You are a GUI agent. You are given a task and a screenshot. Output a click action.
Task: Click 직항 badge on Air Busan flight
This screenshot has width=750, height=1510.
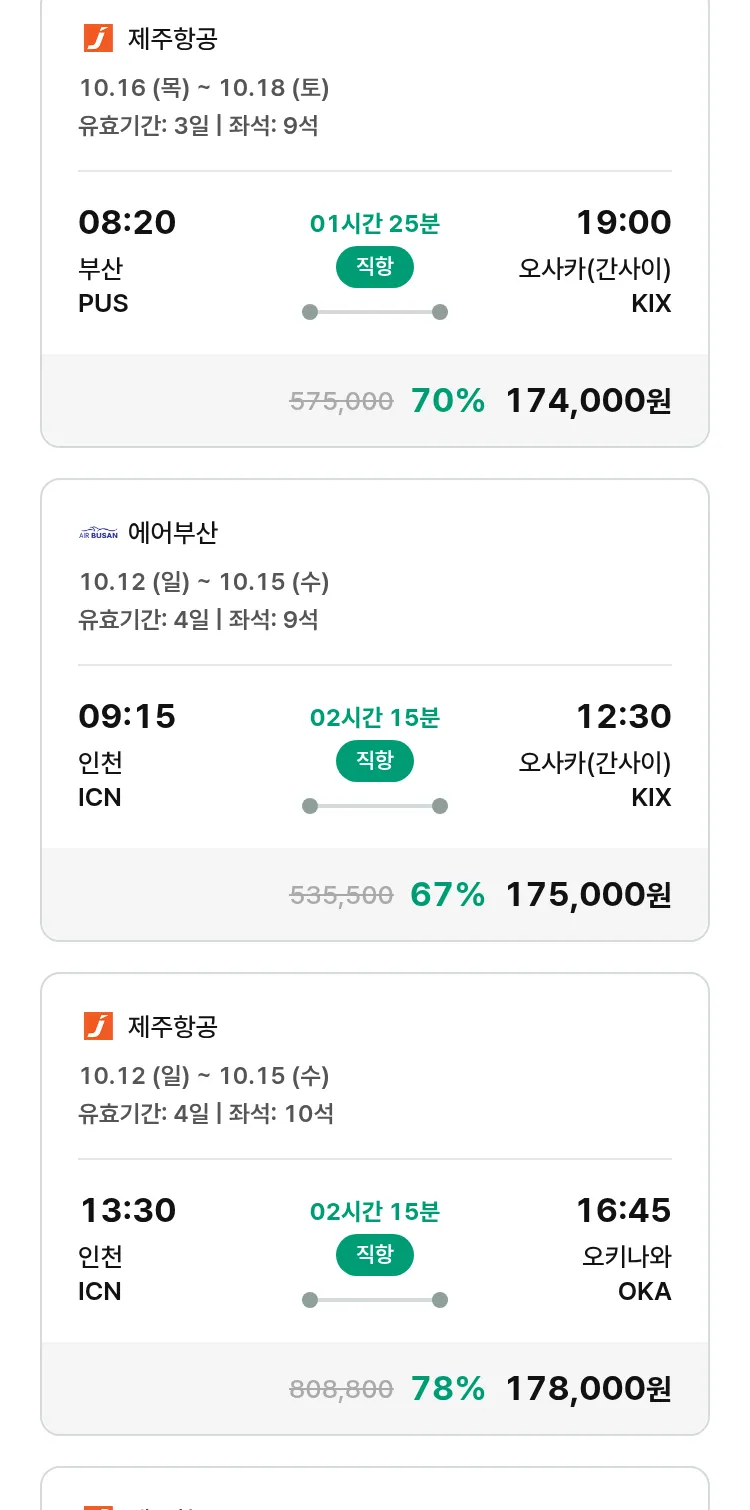click(x=374, y=761)
